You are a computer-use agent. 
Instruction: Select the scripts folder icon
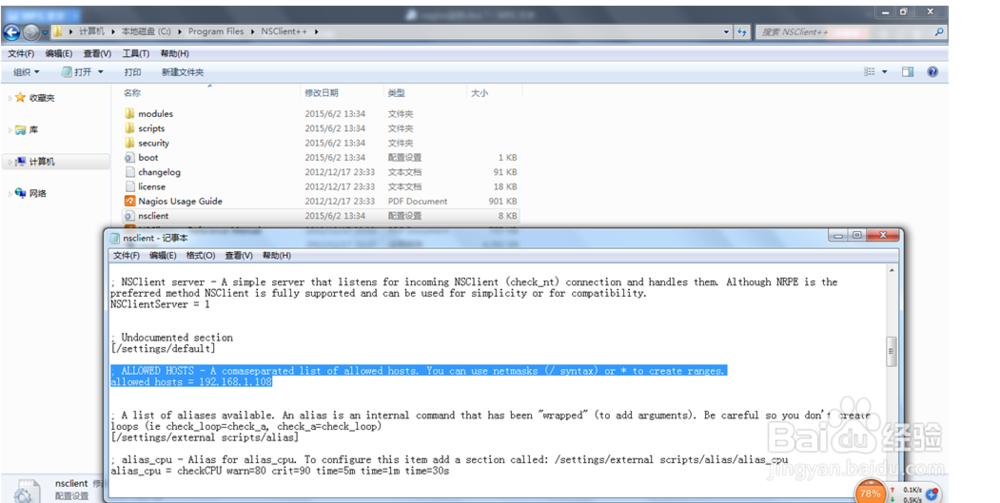tap(130, 128)
